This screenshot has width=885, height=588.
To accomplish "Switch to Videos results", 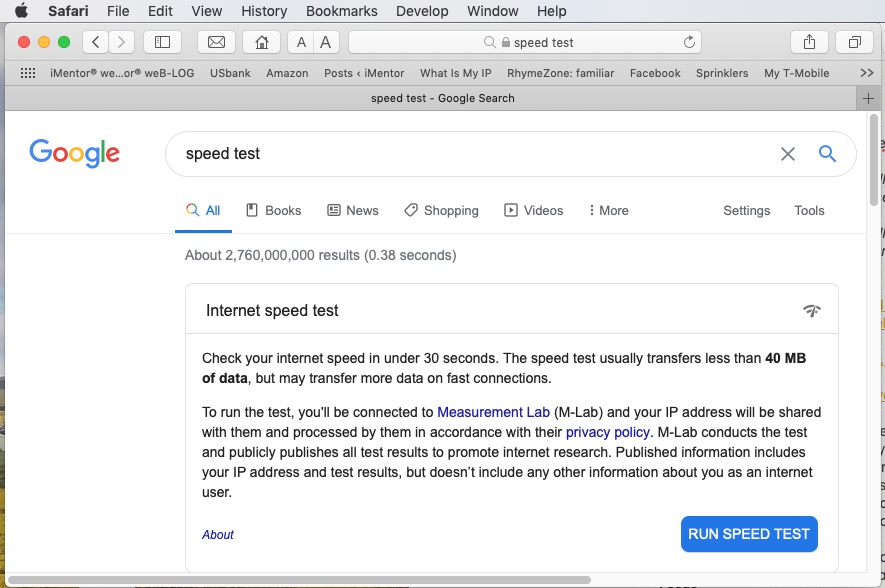I will (x=533, y=210).
